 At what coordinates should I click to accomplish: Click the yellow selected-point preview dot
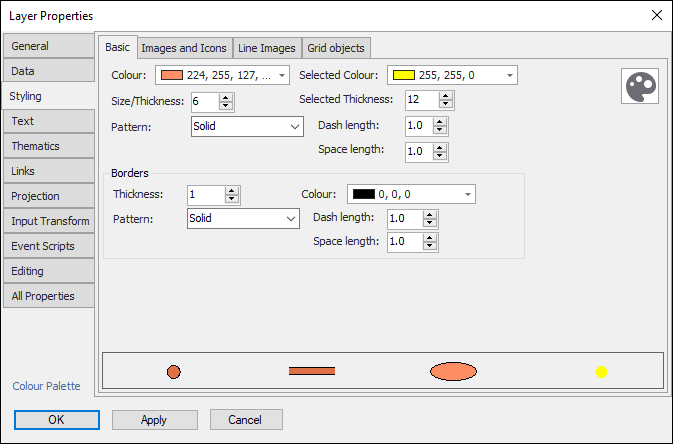click(x=601, y=372)
